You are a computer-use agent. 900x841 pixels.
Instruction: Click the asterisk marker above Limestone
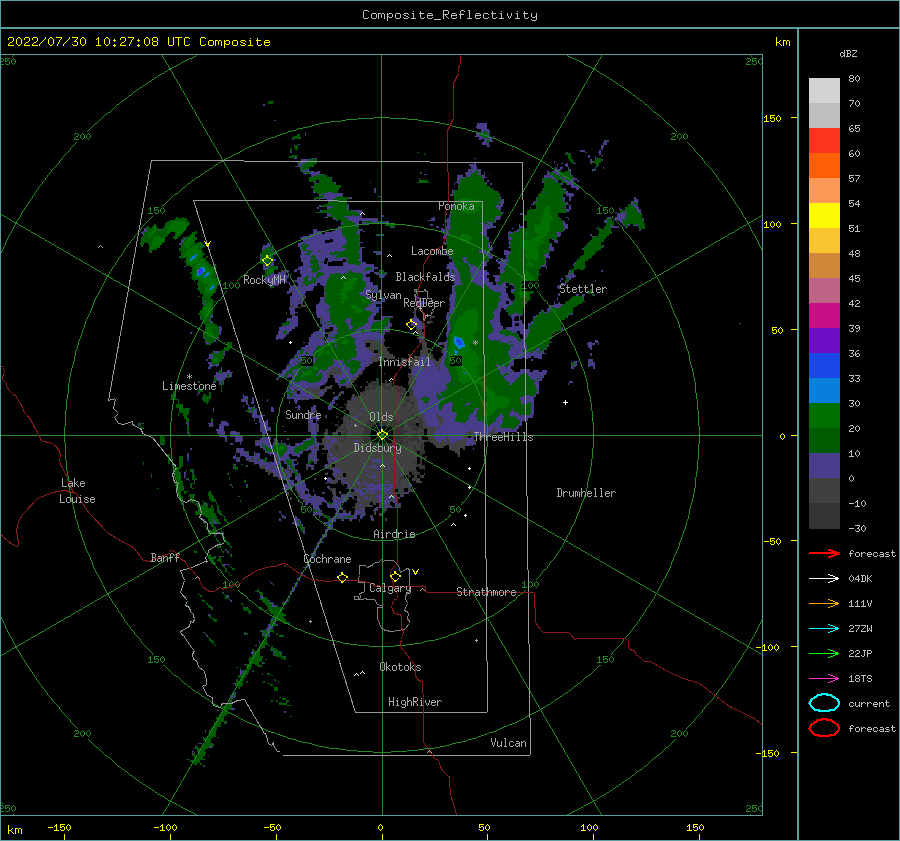(x=189, y=377)
